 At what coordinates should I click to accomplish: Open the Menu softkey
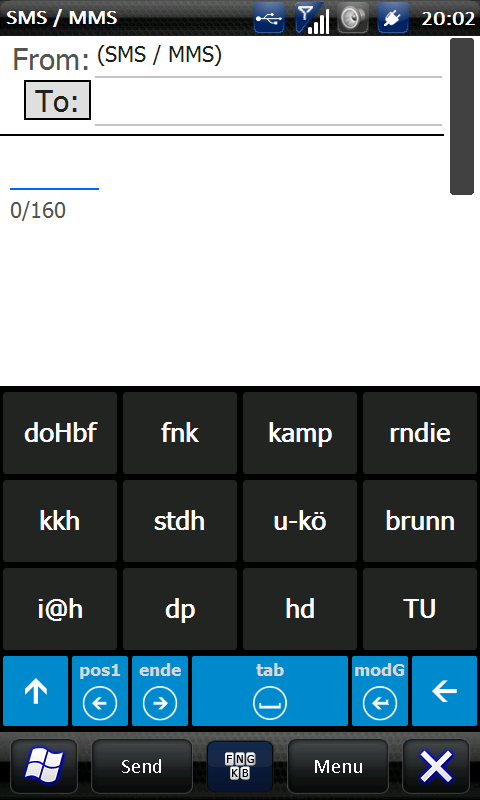tap(338, 766)
